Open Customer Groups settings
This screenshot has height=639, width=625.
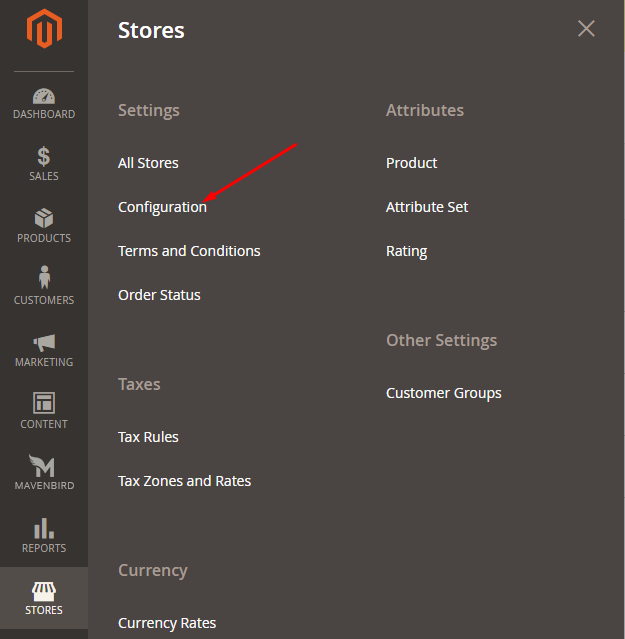pyautogui.click(x=444, y=393)
